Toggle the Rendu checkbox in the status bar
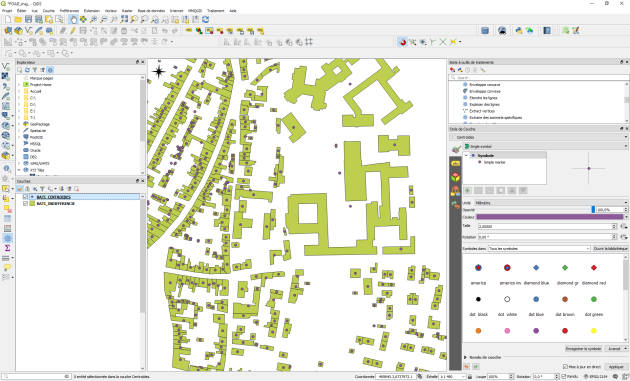The image size is (630, 381). [564, 377]
